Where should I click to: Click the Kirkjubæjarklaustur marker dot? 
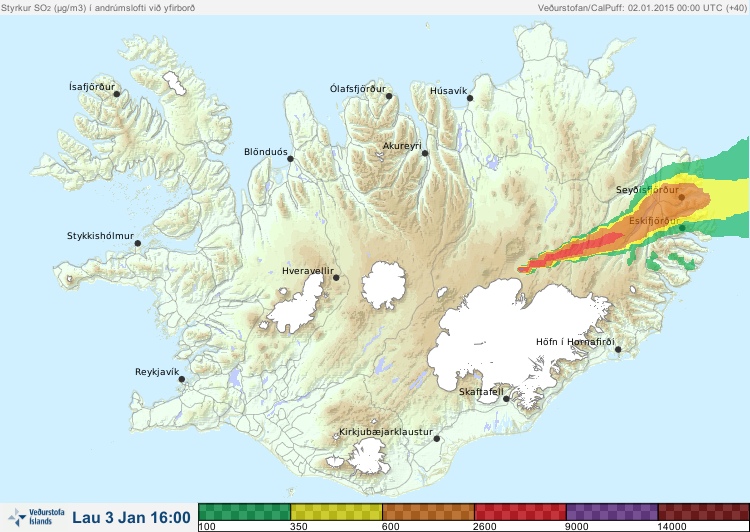[x=436, y=439]
